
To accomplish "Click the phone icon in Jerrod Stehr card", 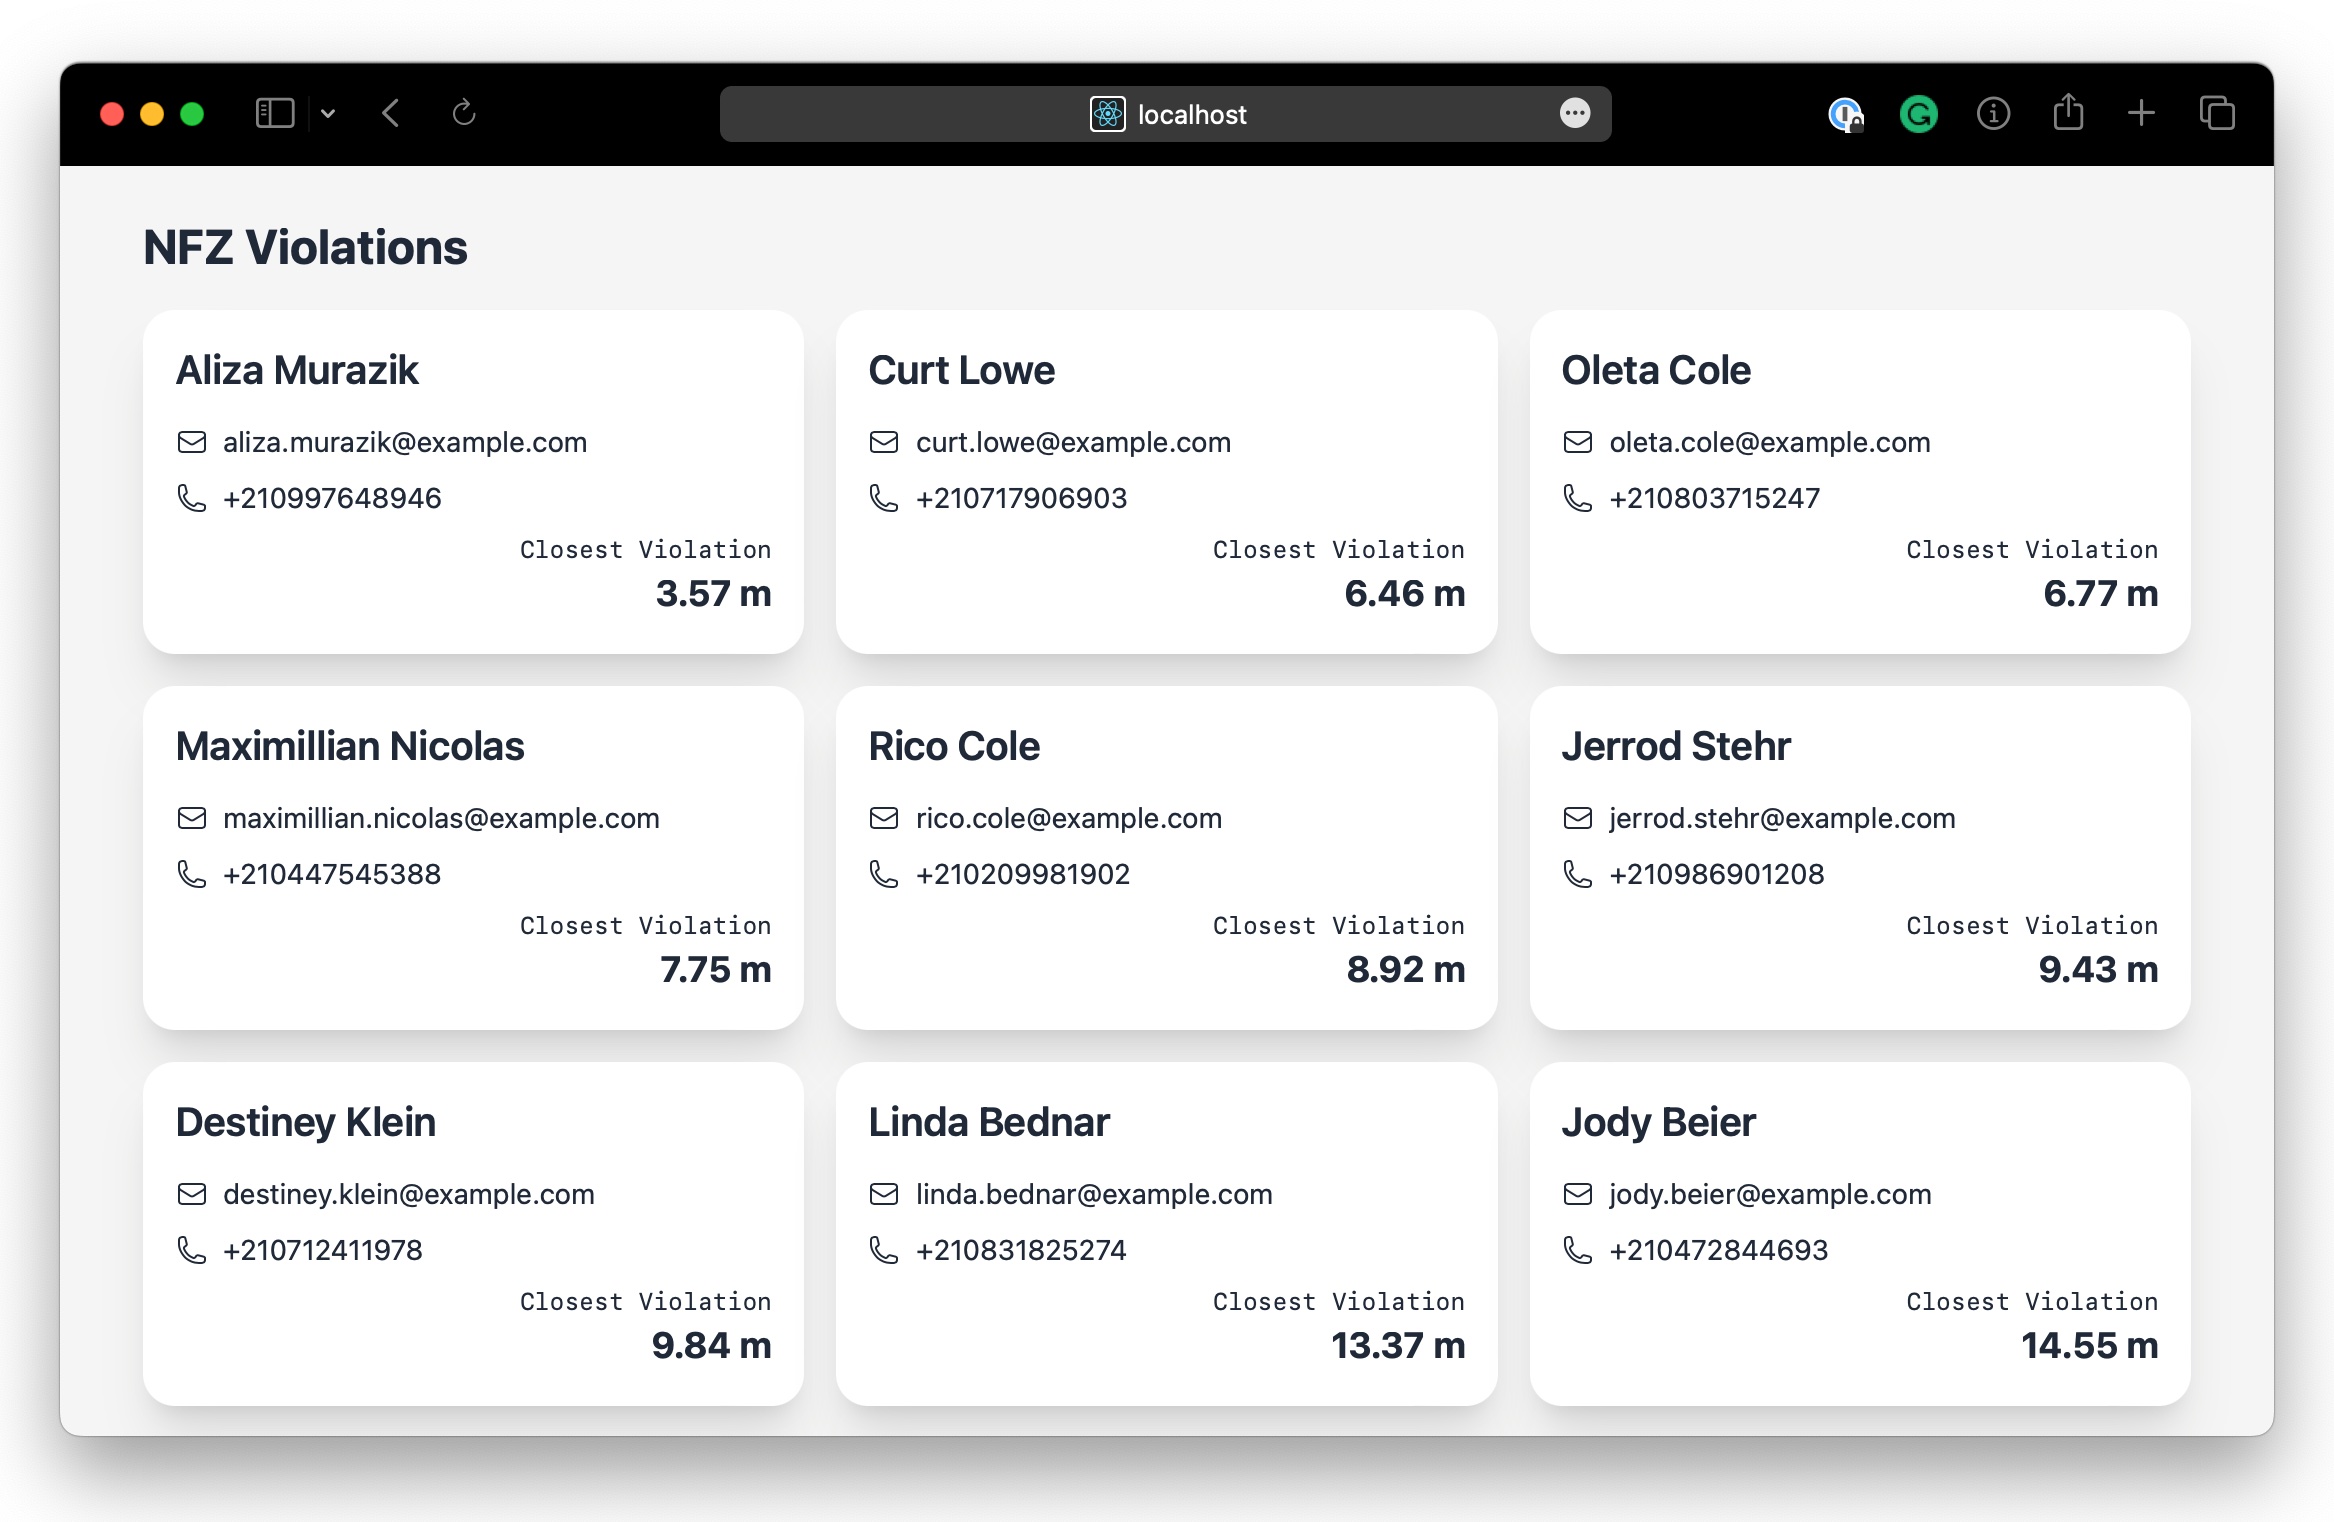I will (x=1577, y=874).
